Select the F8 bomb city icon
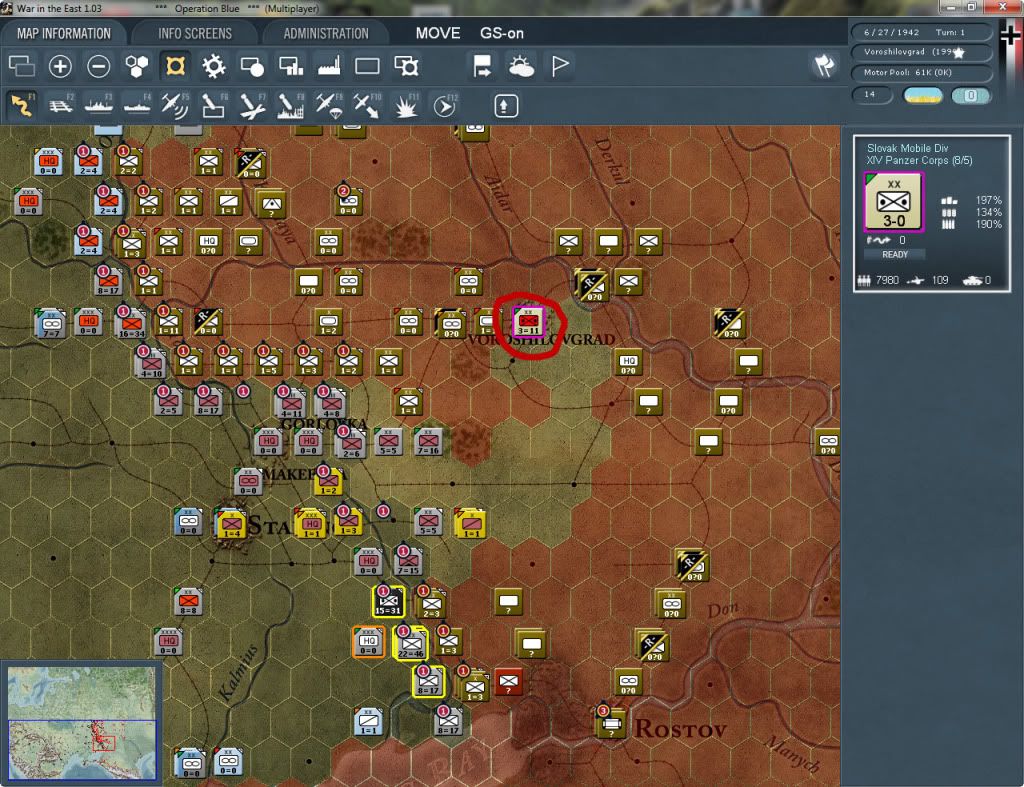 tap(291, 105)
